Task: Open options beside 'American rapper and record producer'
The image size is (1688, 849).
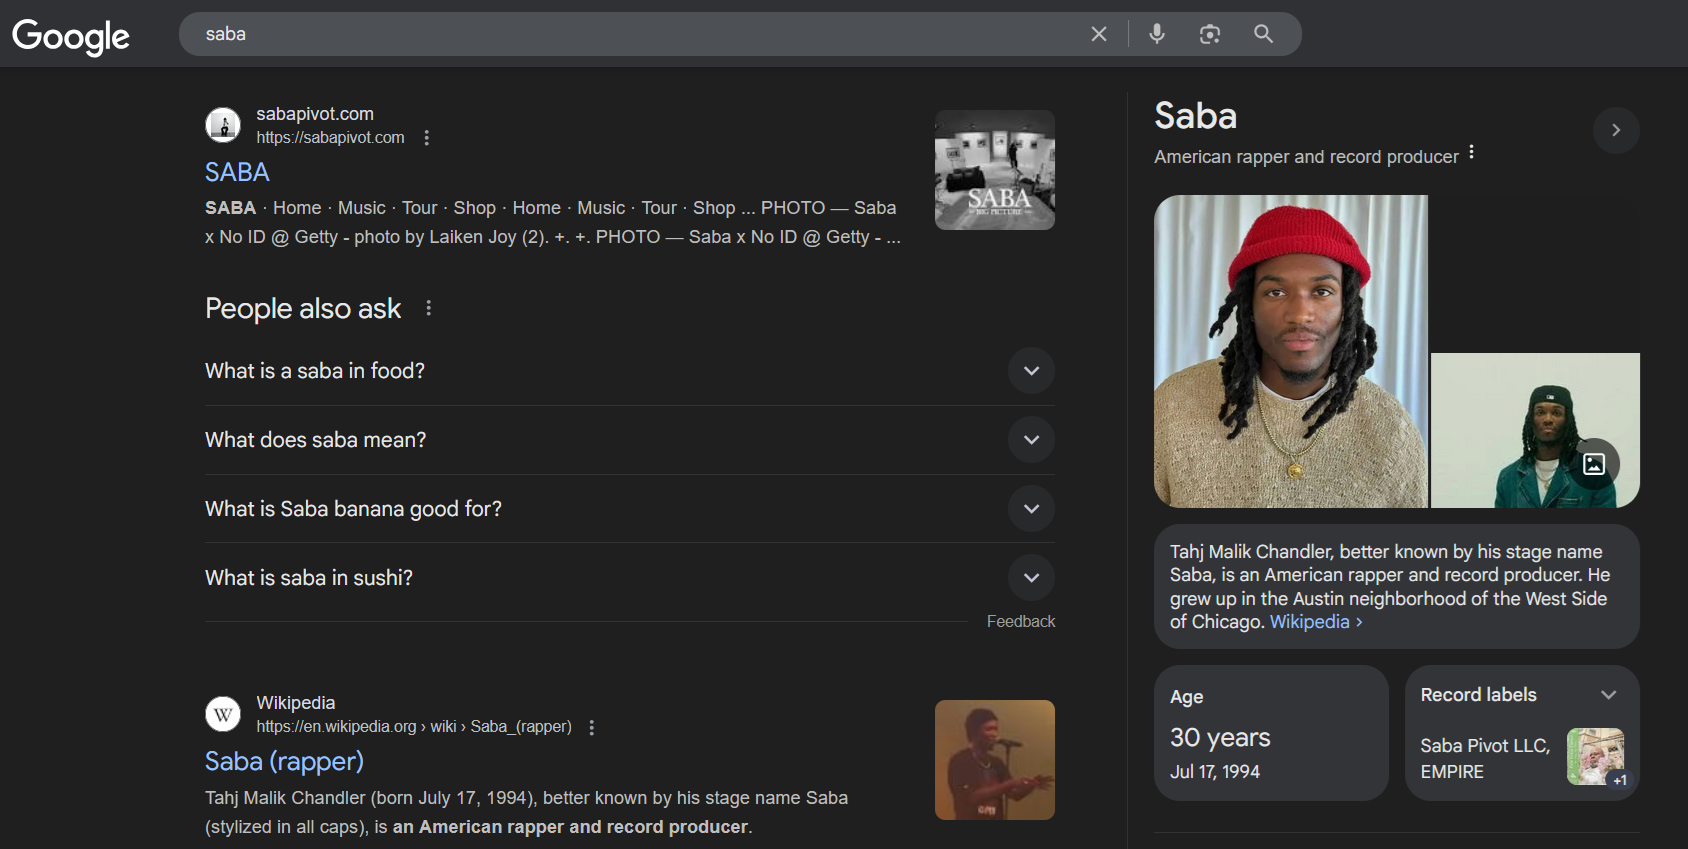Action: [x=1471, y=153]
